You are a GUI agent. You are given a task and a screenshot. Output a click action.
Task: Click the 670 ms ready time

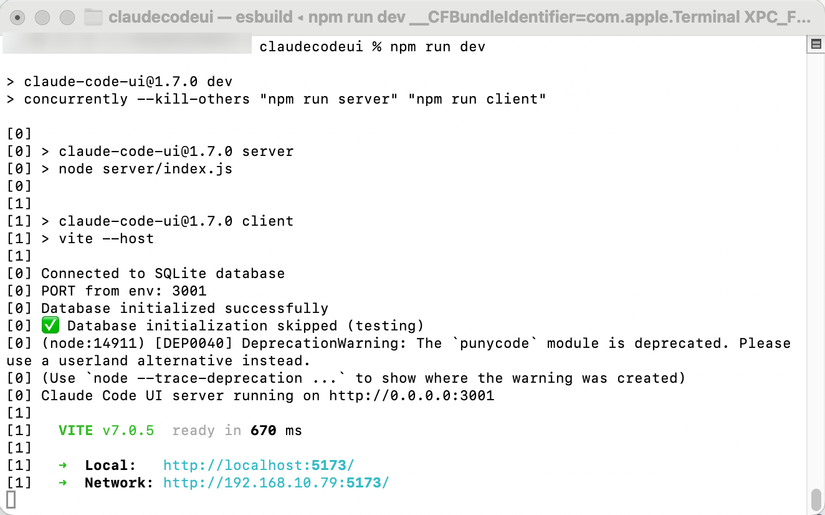pyautogui.click(x=276, y=430)
